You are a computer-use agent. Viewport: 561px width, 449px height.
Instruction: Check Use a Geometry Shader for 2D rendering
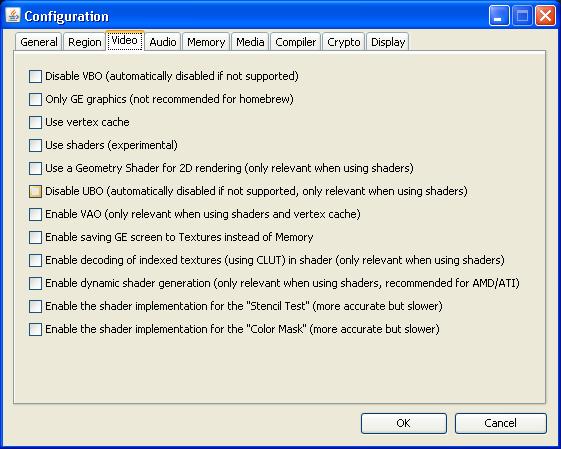(x=35, y=168)
